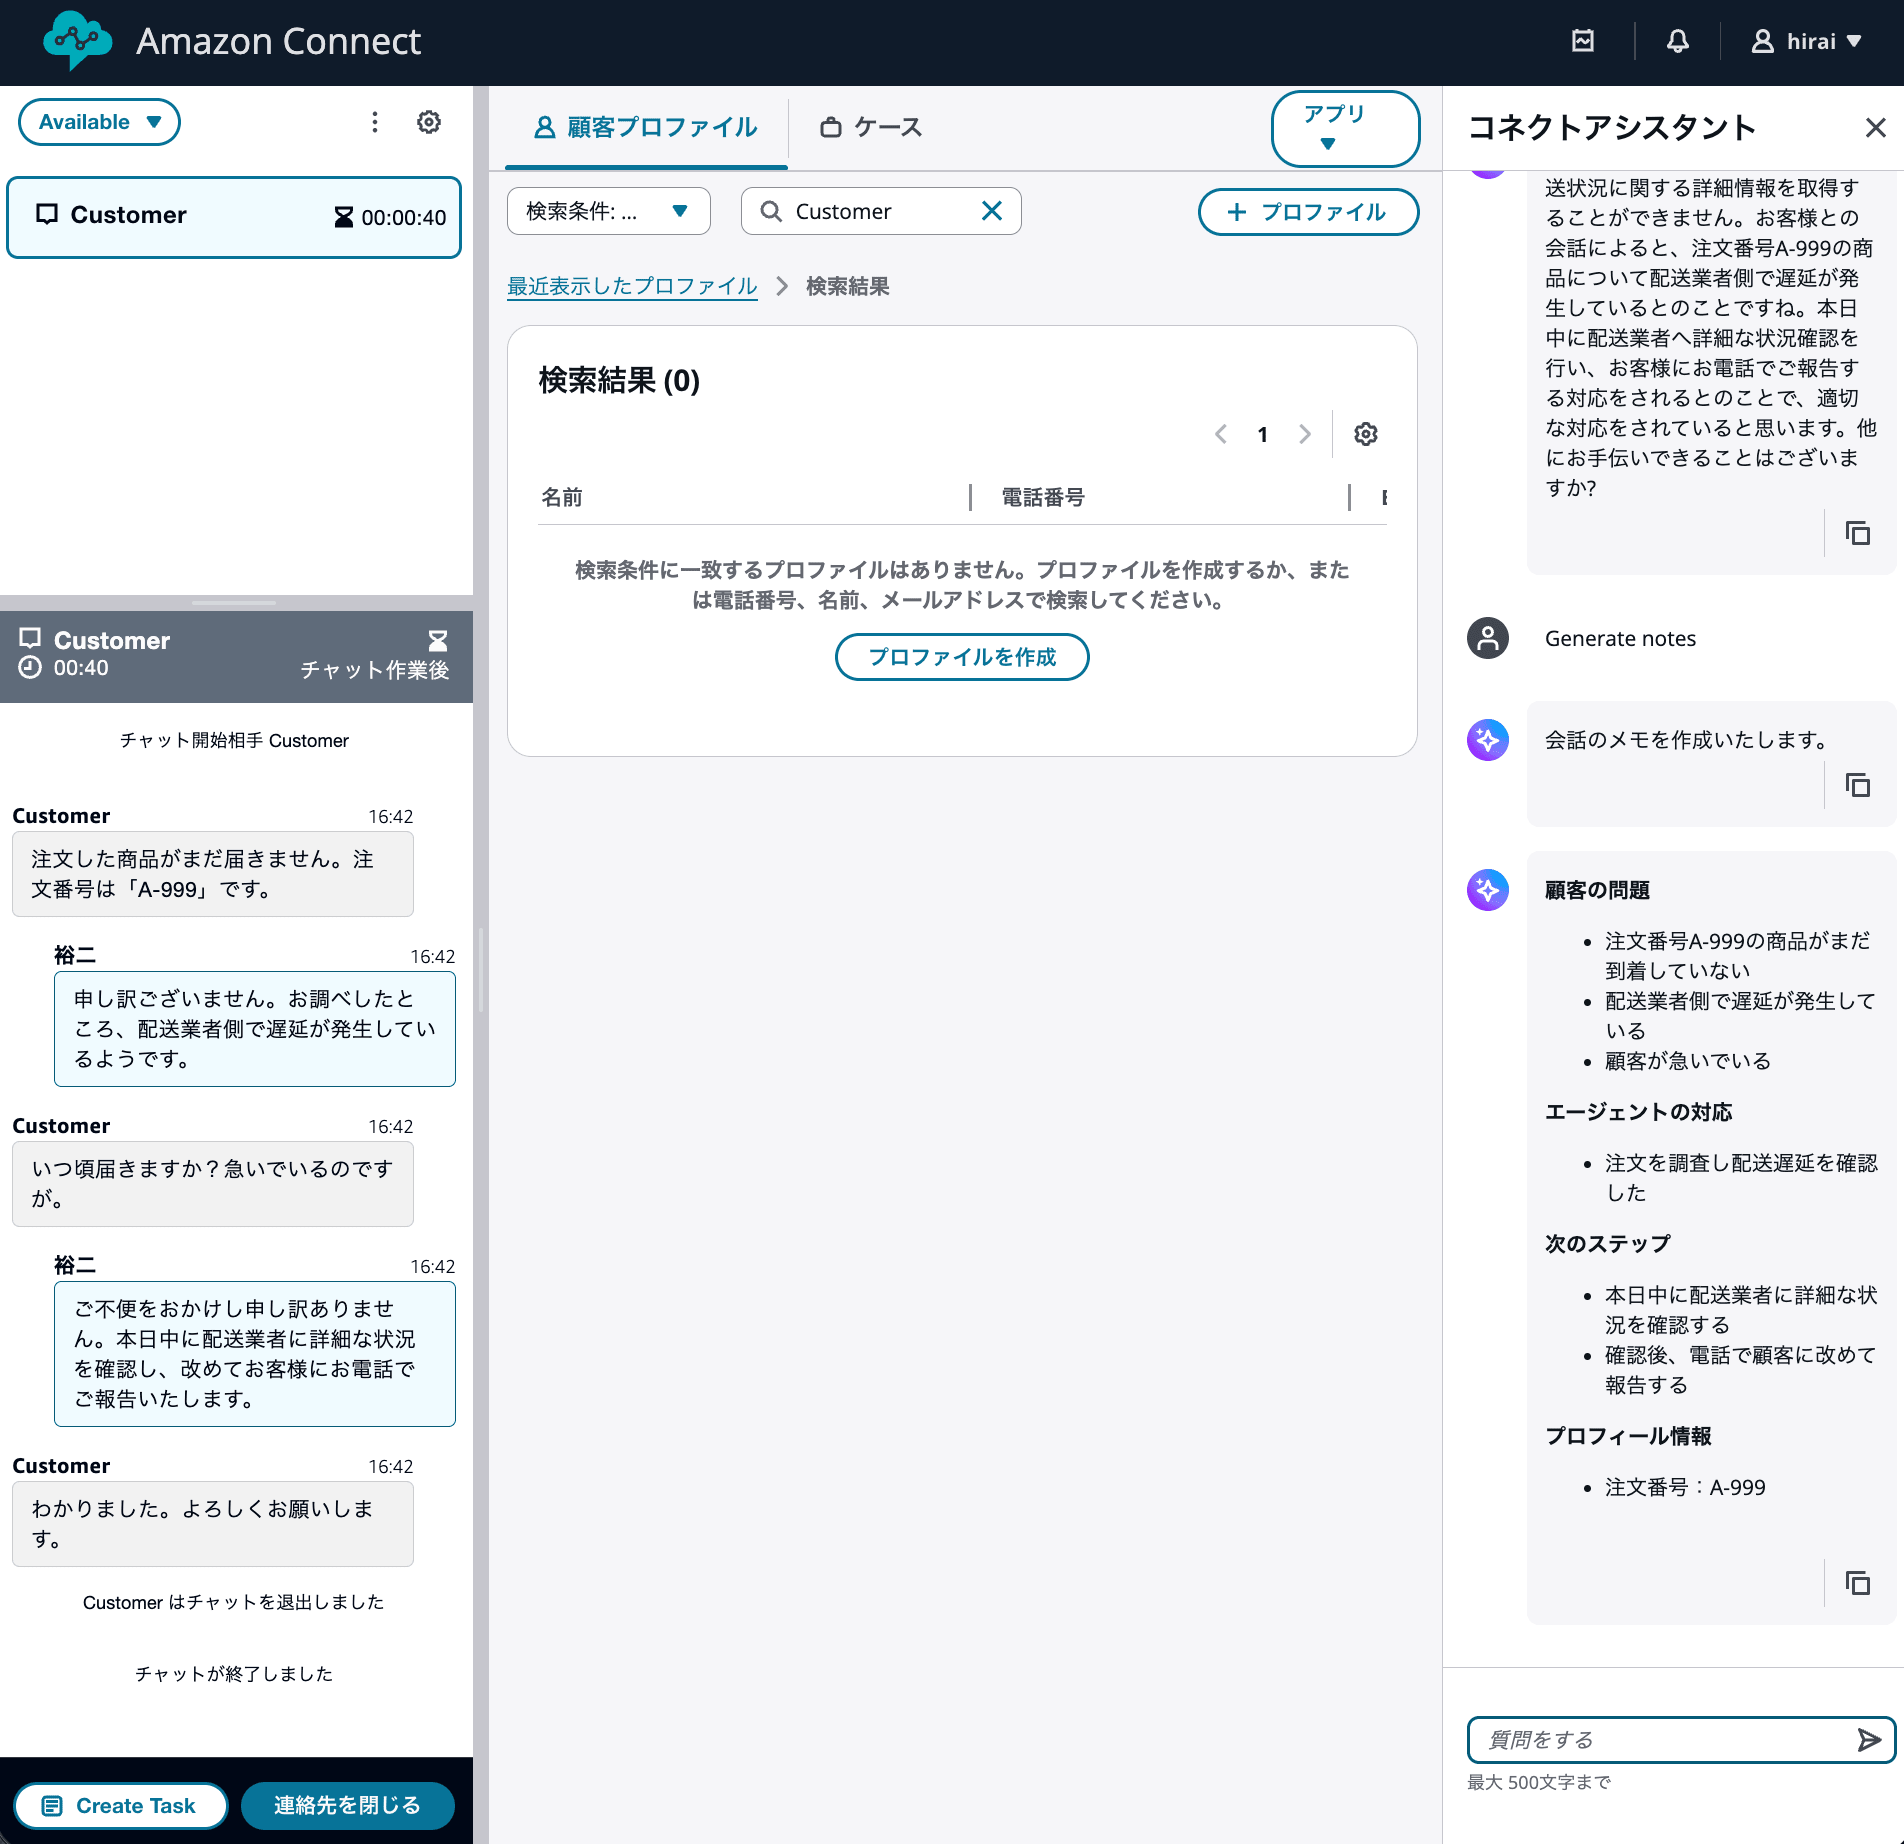
Task: Copy the assistant's customer issue summary
Action: point(1858,1583)
